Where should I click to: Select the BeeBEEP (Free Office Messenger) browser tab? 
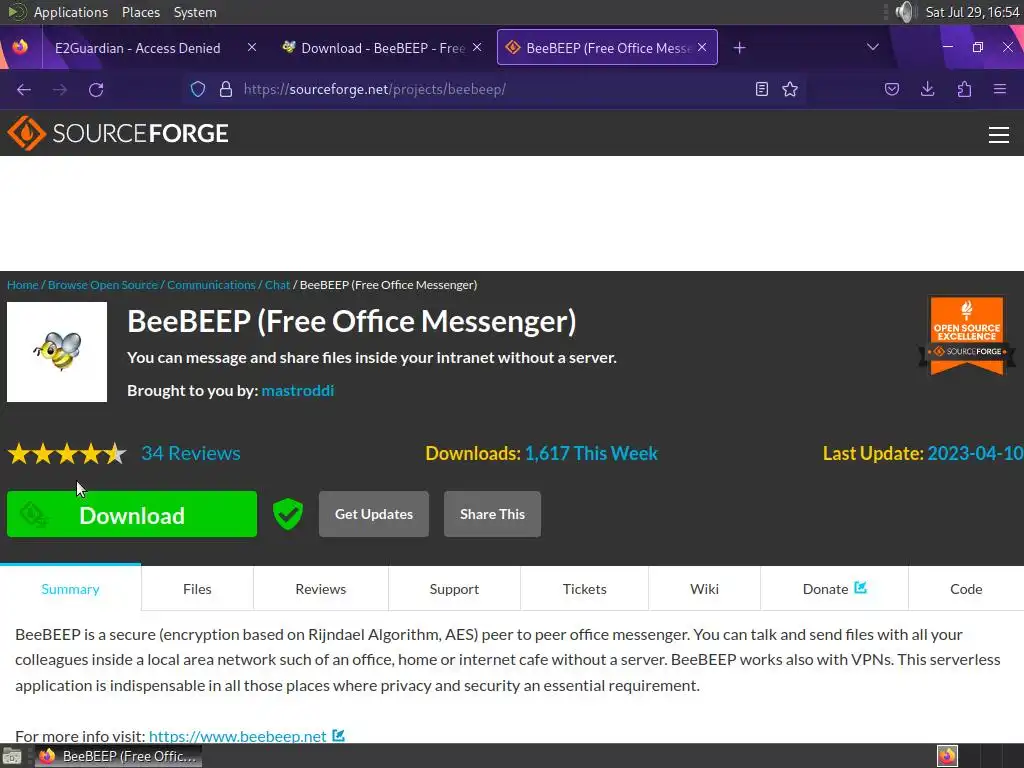[x=607, y=48]
